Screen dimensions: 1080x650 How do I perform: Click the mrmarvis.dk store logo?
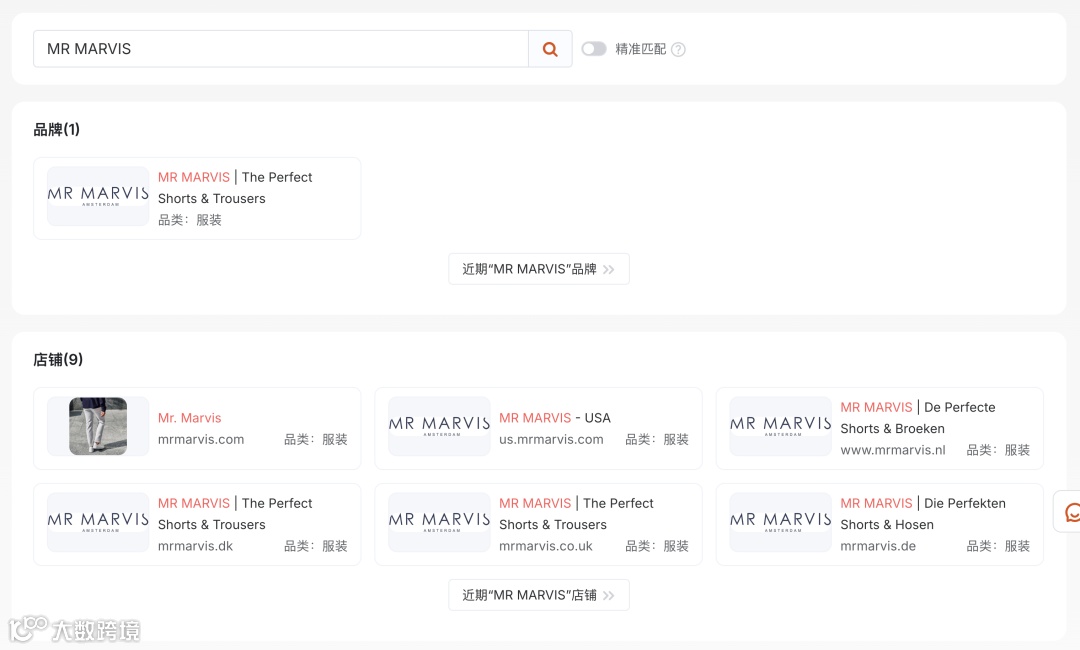pyautogui.click(x=98, y=522)
